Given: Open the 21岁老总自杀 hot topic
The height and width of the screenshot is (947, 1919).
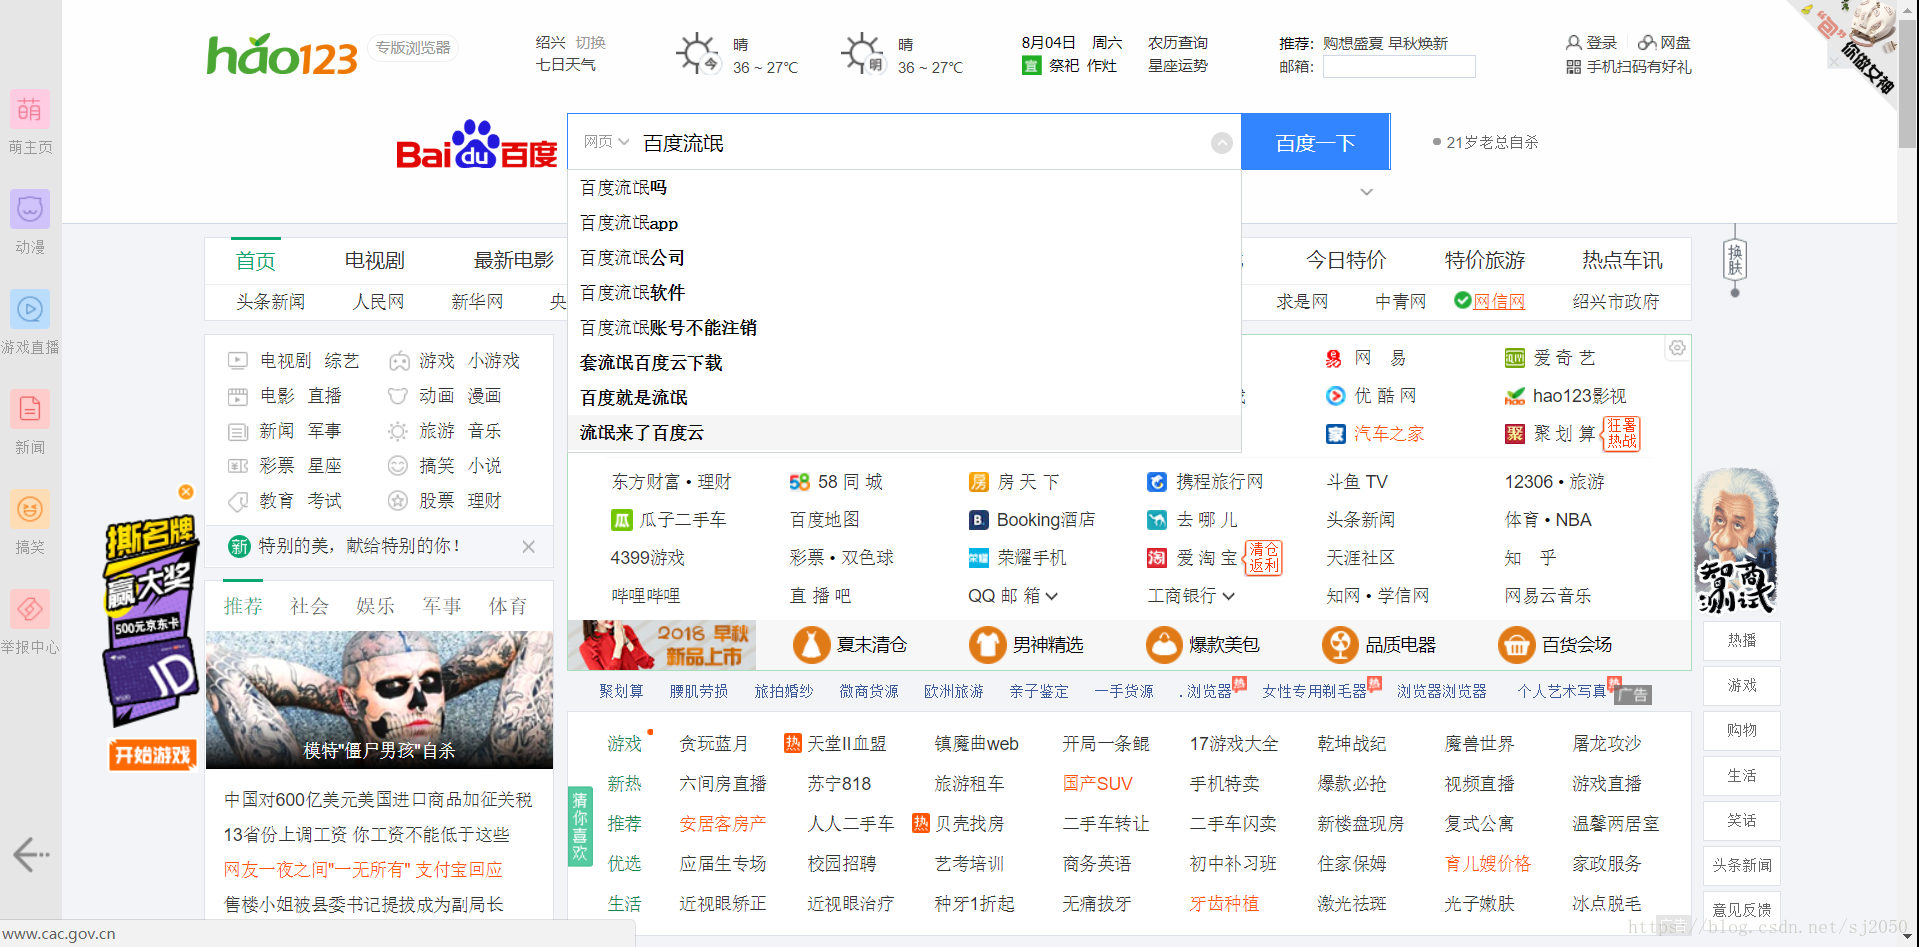Looking at the screenshot, I should point(1492,142).
